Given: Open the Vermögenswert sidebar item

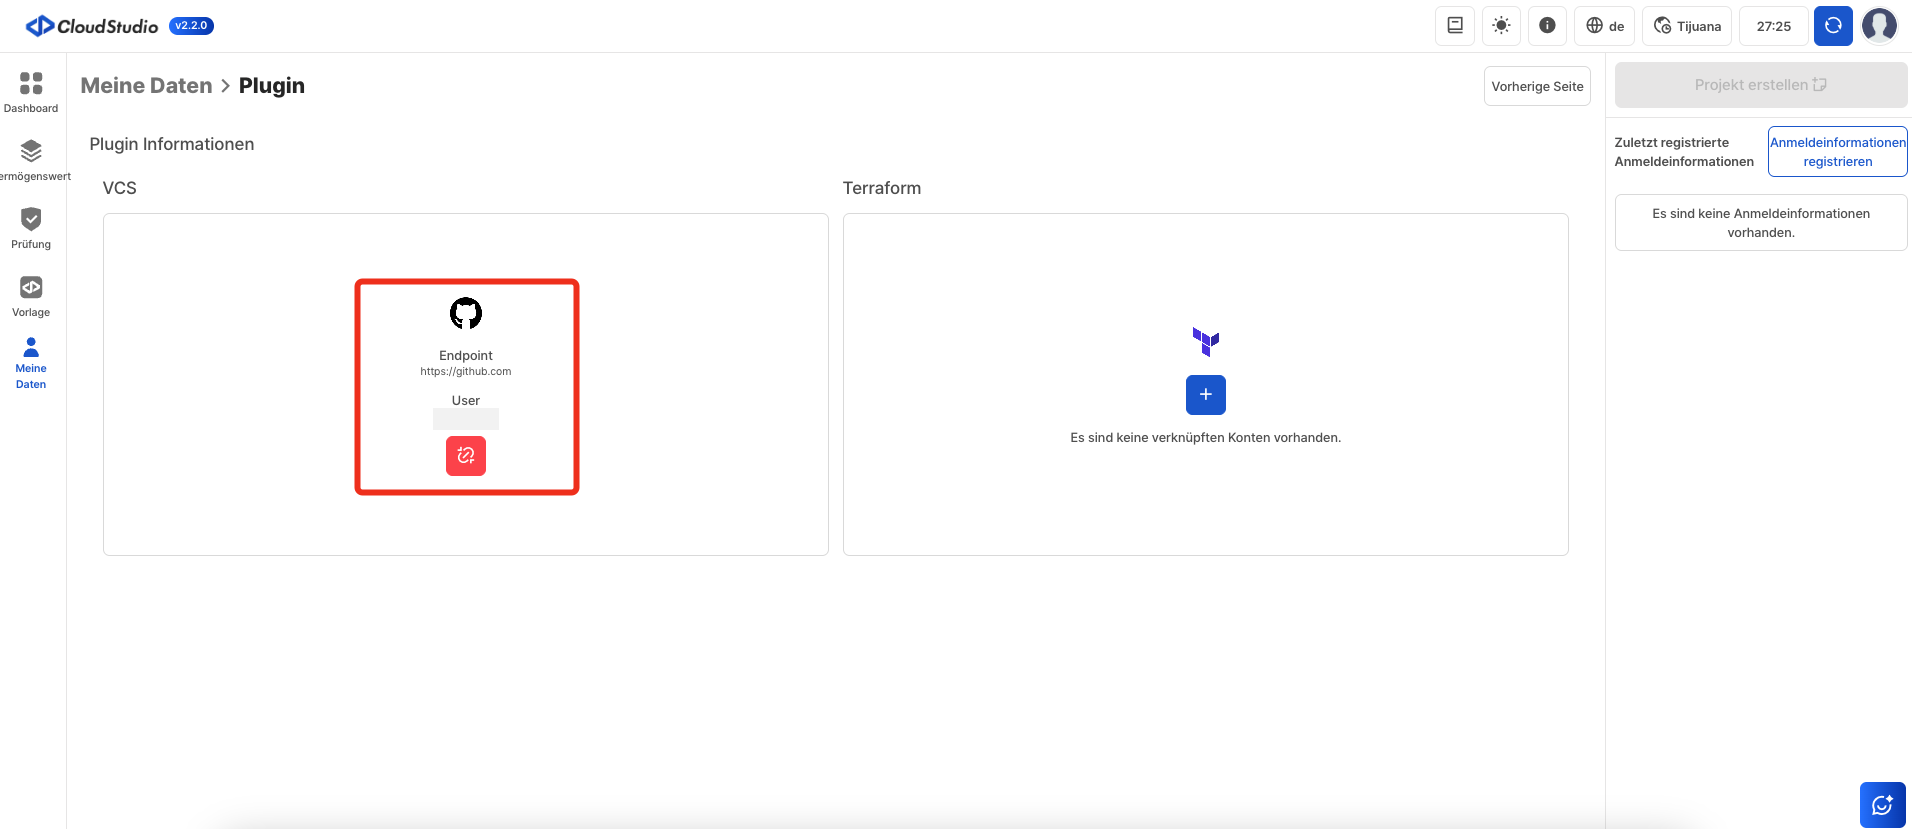Looking at the screenshot, I should pos(31,160).
